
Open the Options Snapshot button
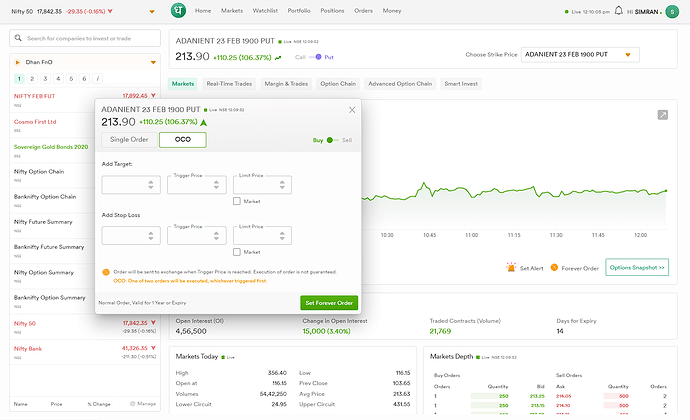coord(637,267)
